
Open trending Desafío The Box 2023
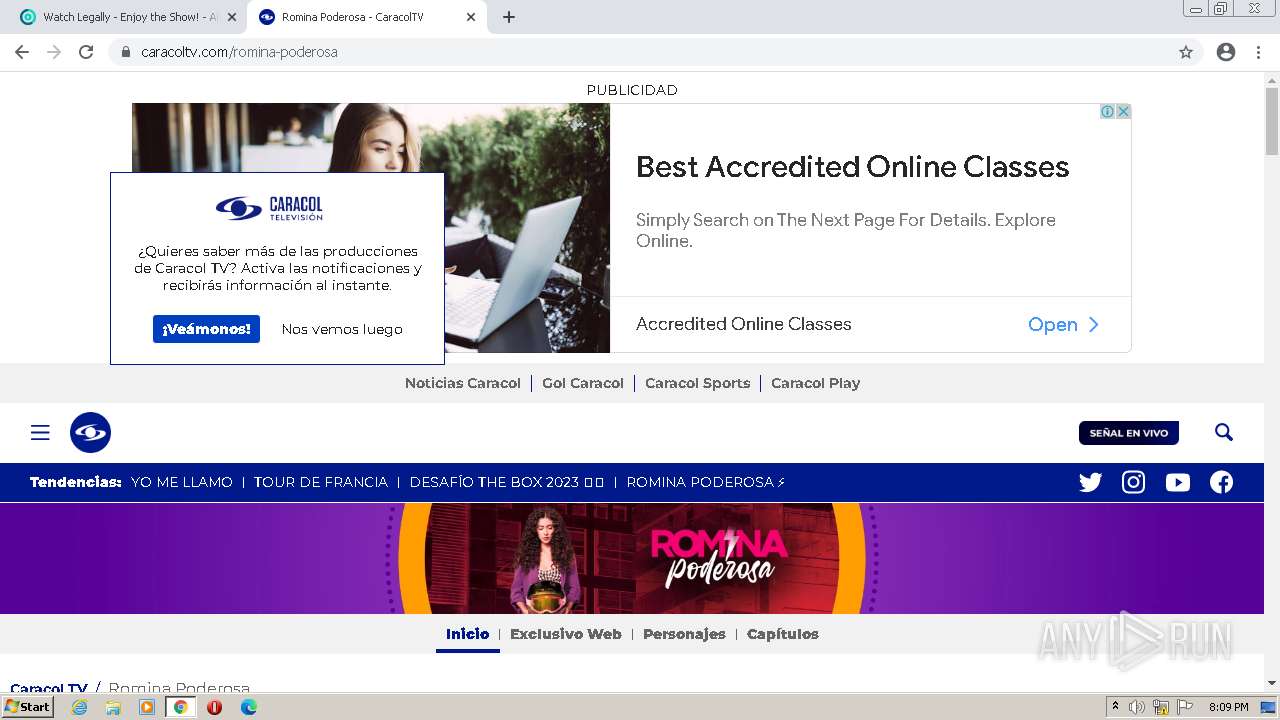(507, 482)
